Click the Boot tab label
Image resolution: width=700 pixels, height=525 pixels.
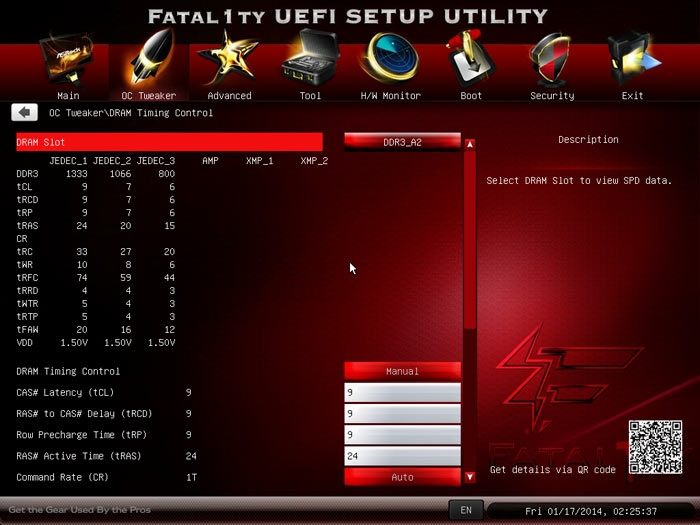471,96
